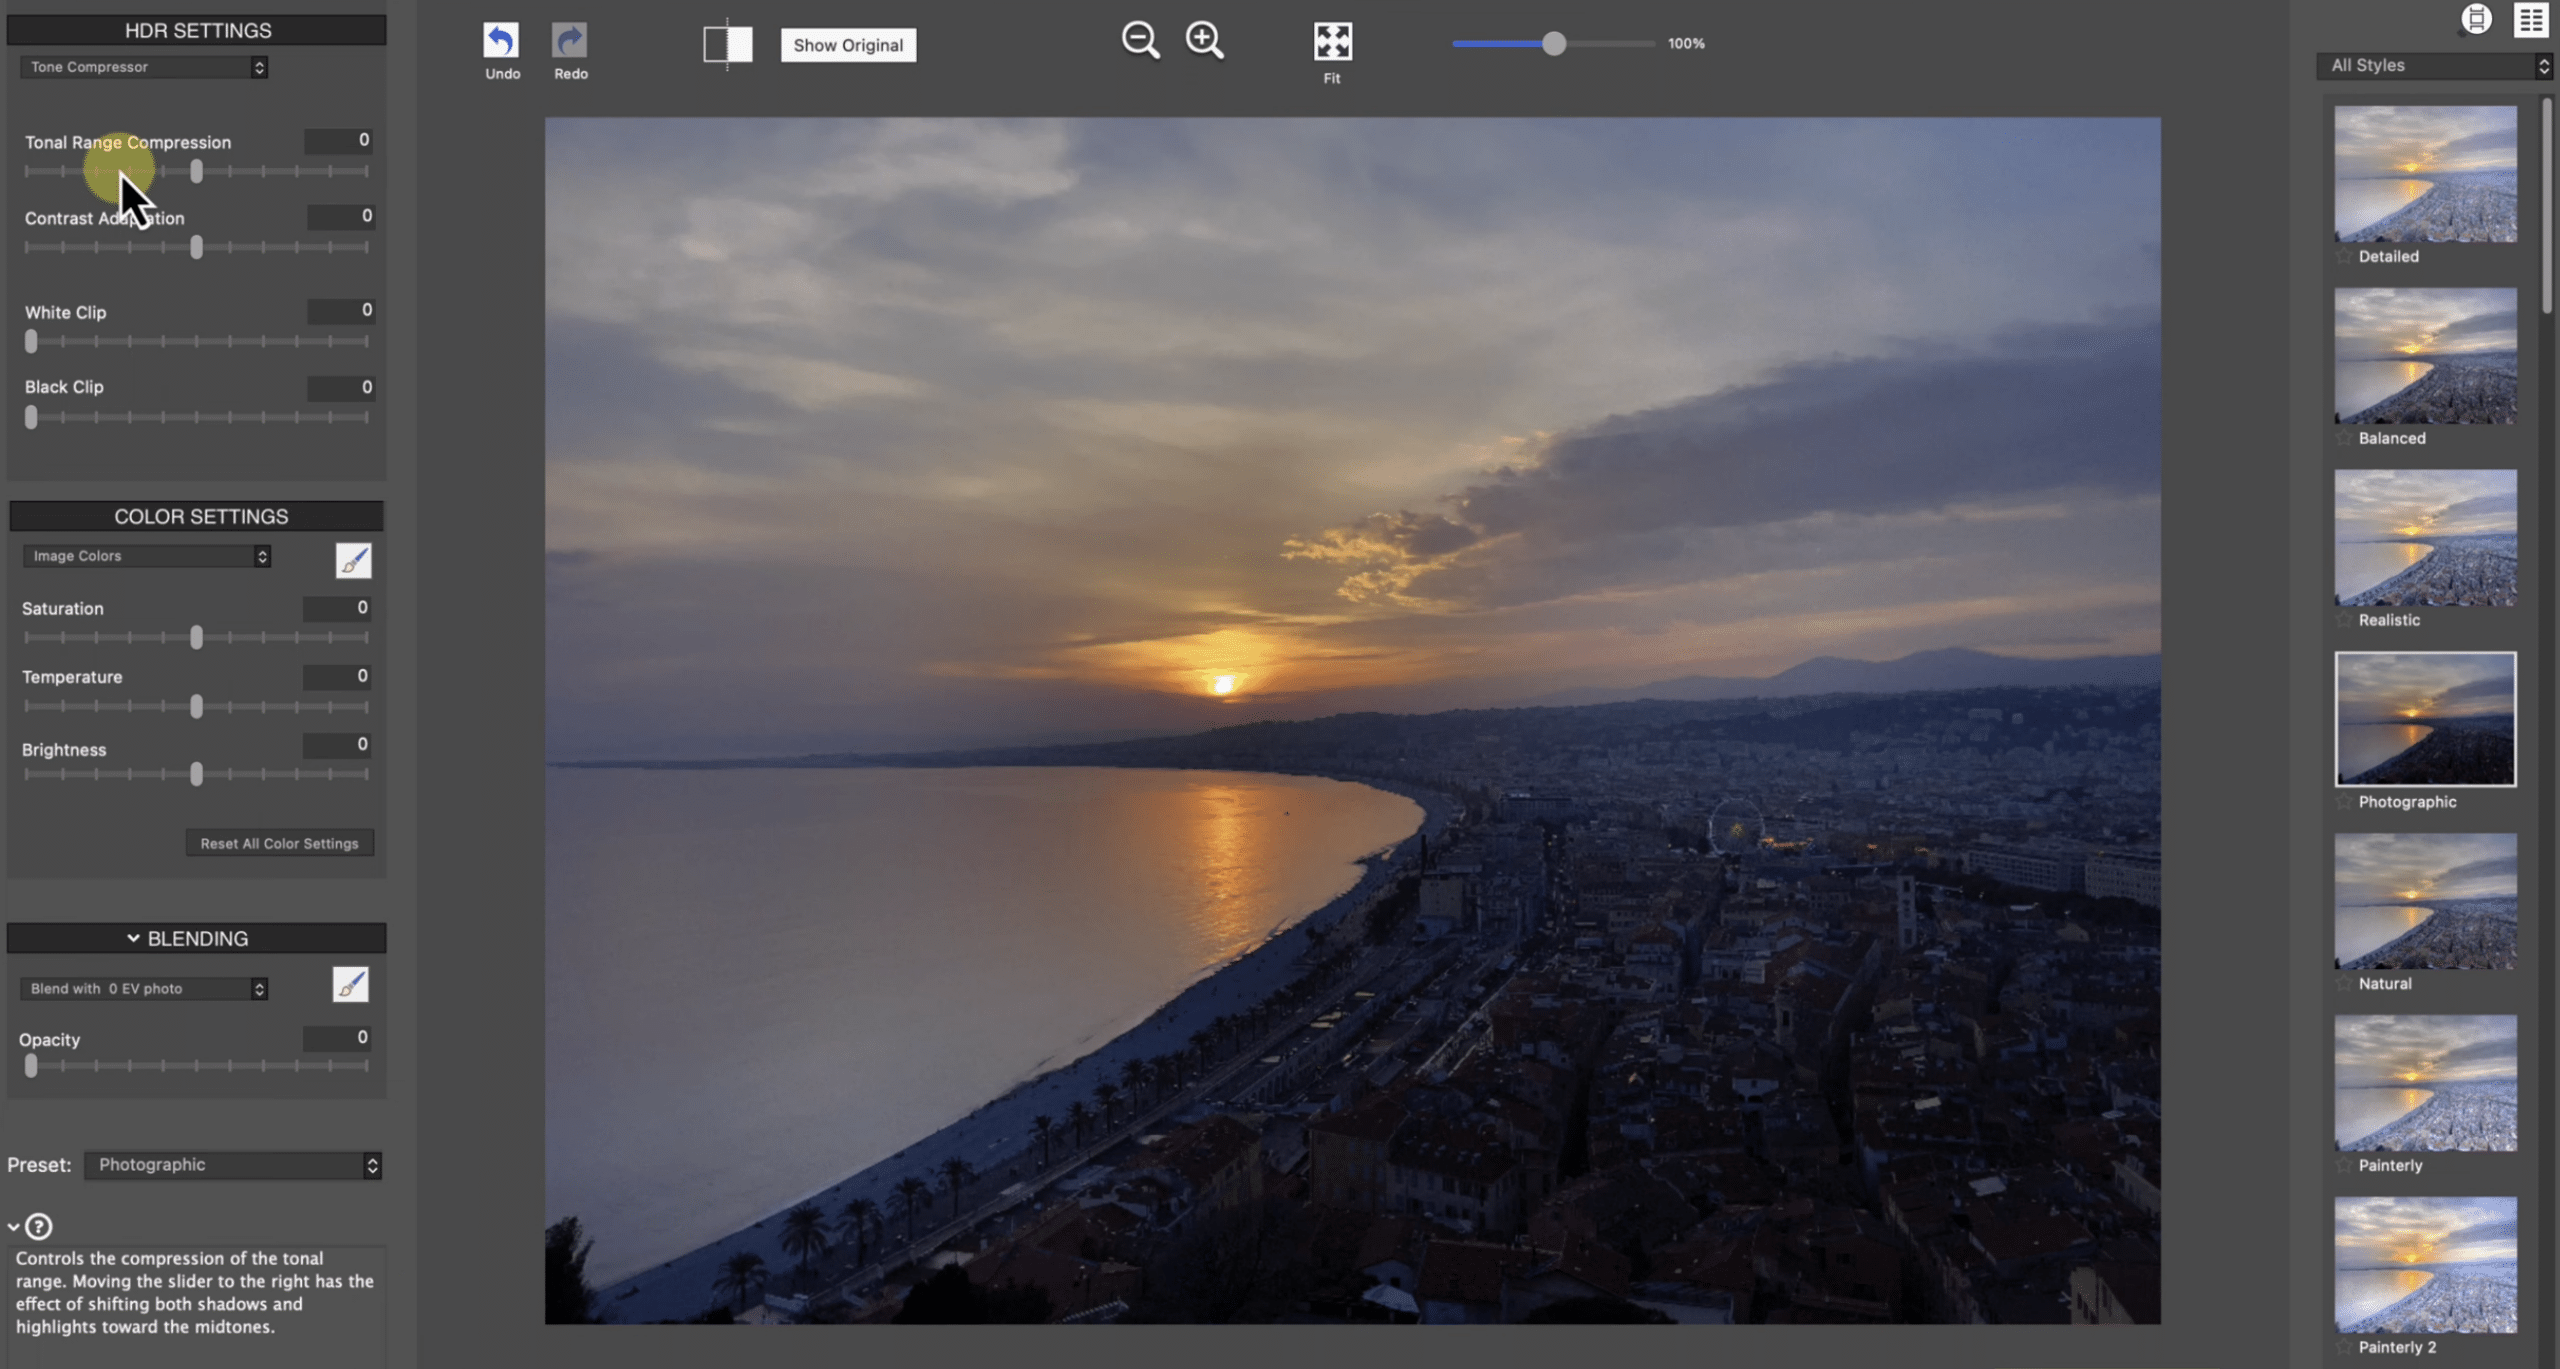2560x1369 pixels.
Task: Click the Redo arrow icon
Action: tap(570, 41)
